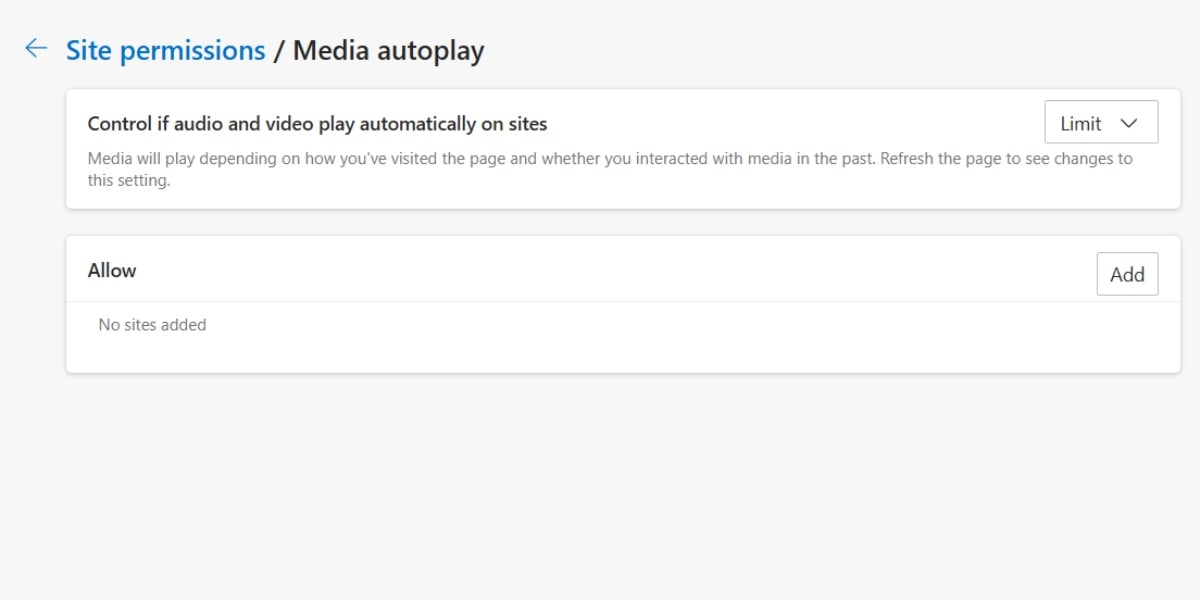1200x600 pixels.
Task: Navigate to Site permissions from the breadcrumb
Action: 165,50
